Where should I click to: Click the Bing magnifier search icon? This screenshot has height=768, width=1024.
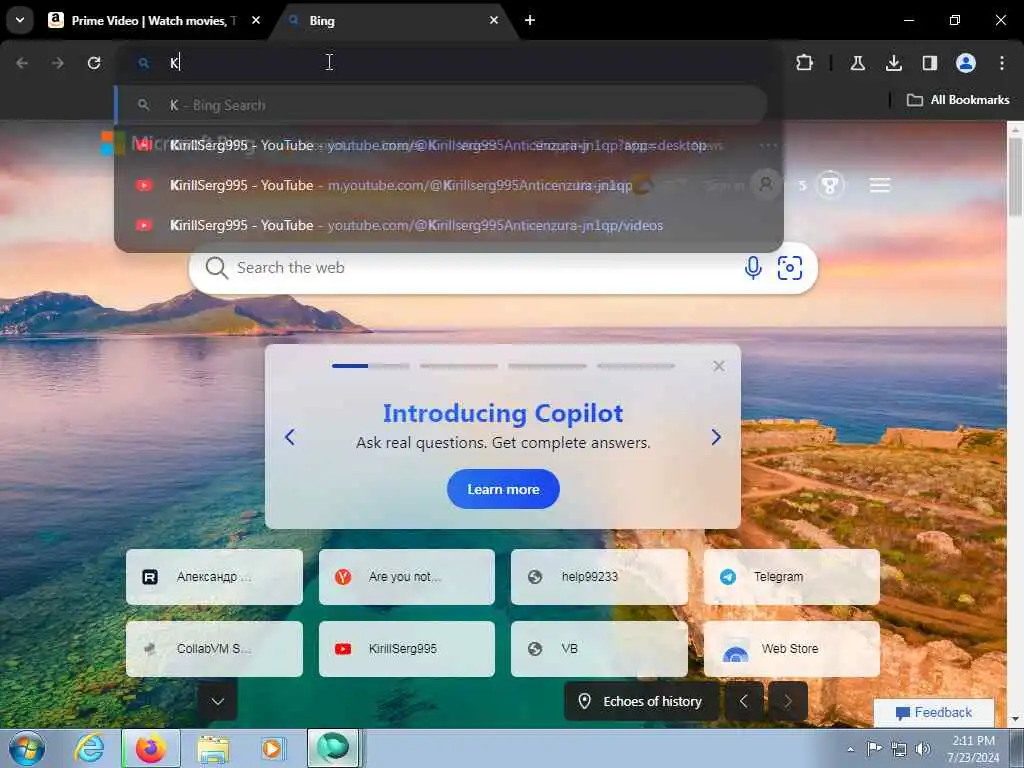(216, 268)
